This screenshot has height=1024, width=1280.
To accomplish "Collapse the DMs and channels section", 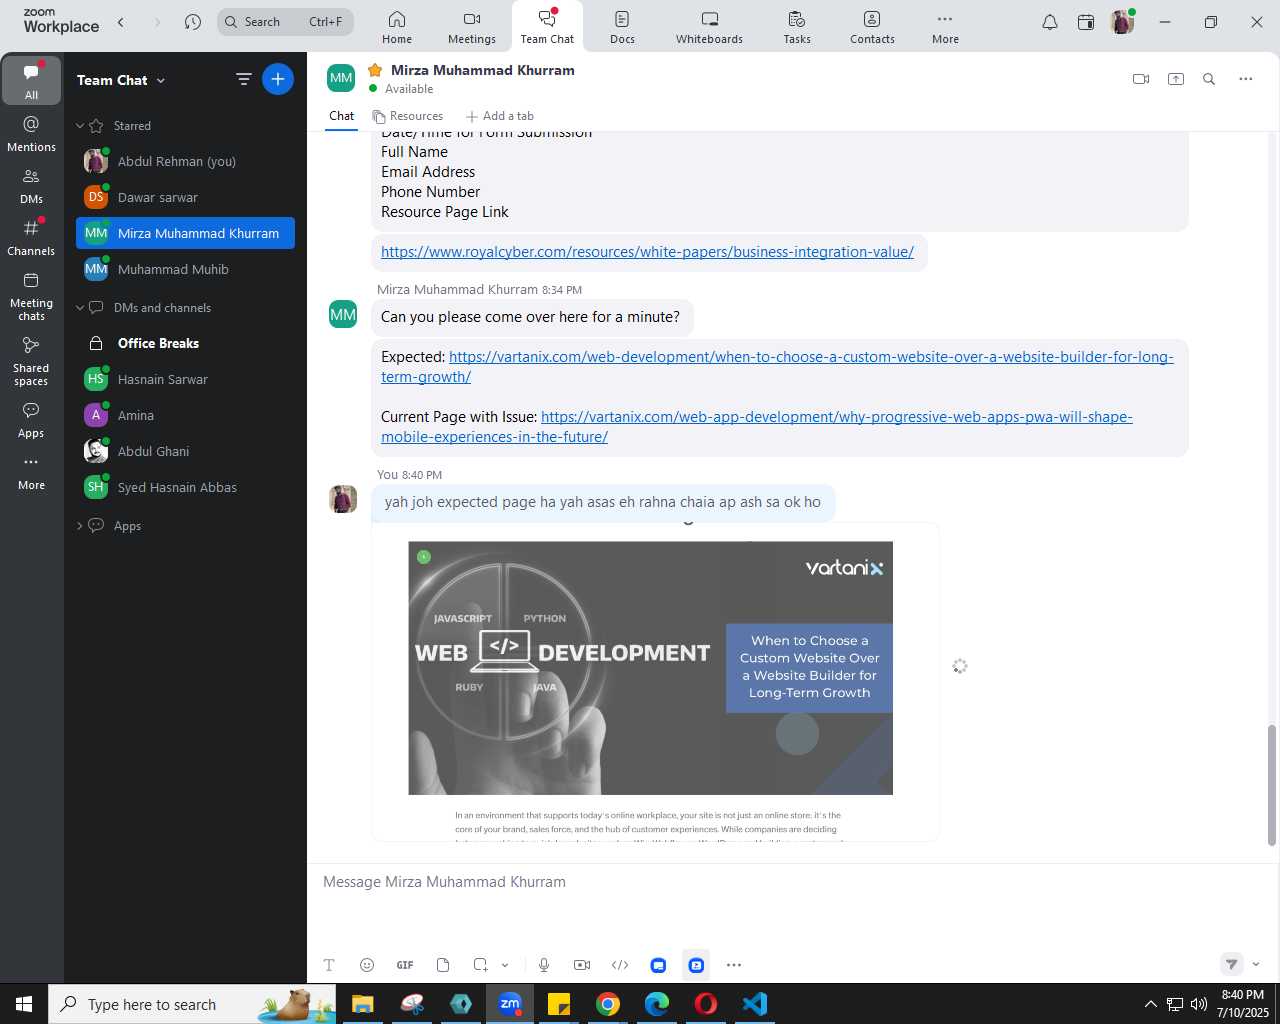I will [x=81, y=308].
